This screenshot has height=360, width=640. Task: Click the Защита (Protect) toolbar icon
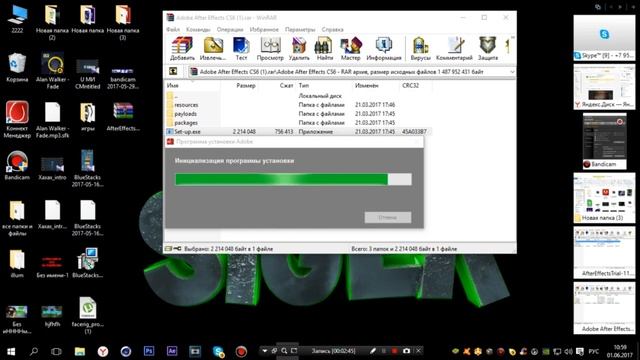coord(488,49)
